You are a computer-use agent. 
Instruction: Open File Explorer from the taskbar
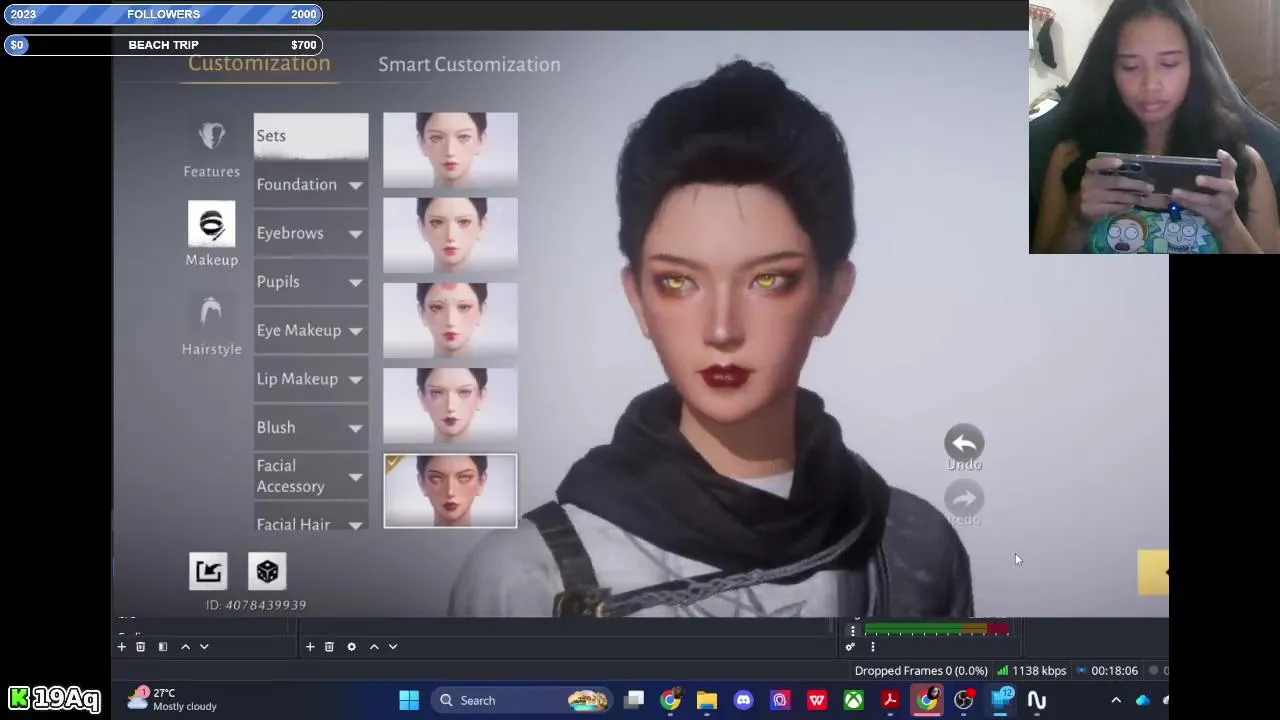(x=707, y=700)
